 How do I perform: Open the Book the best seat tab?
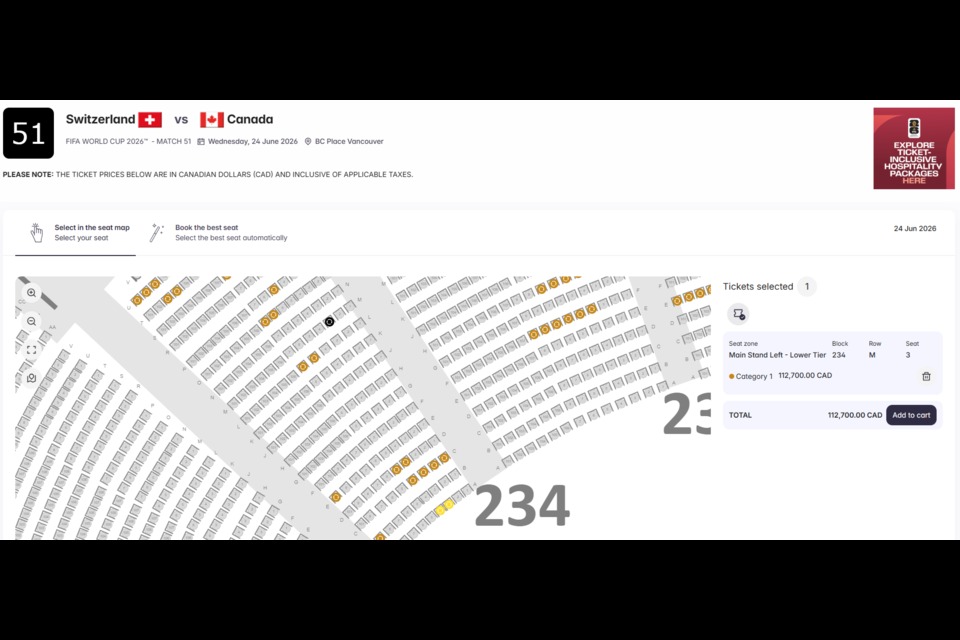230,232
